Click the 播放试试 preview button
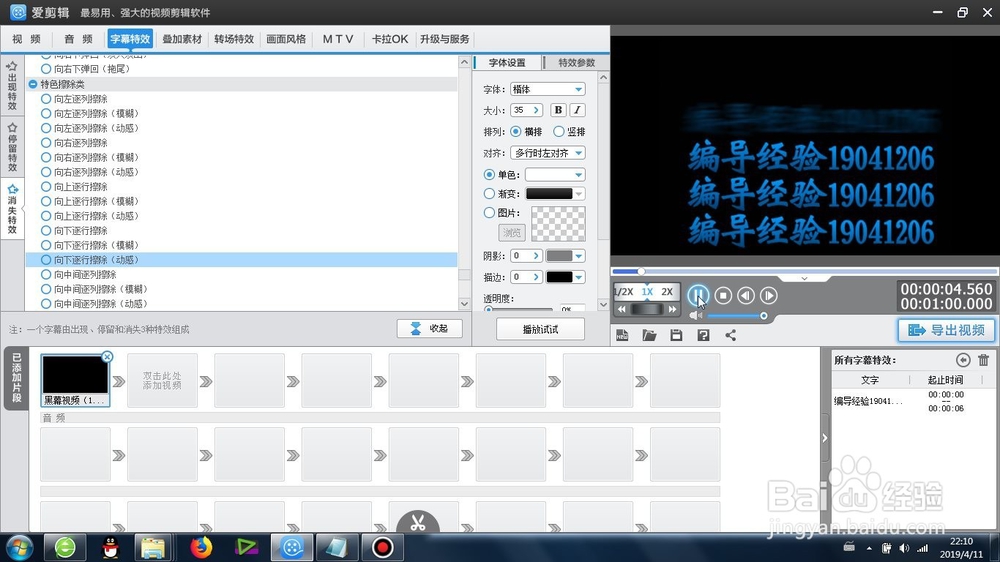The height and width of the screenshot is (562, 1000). point(540,329)
